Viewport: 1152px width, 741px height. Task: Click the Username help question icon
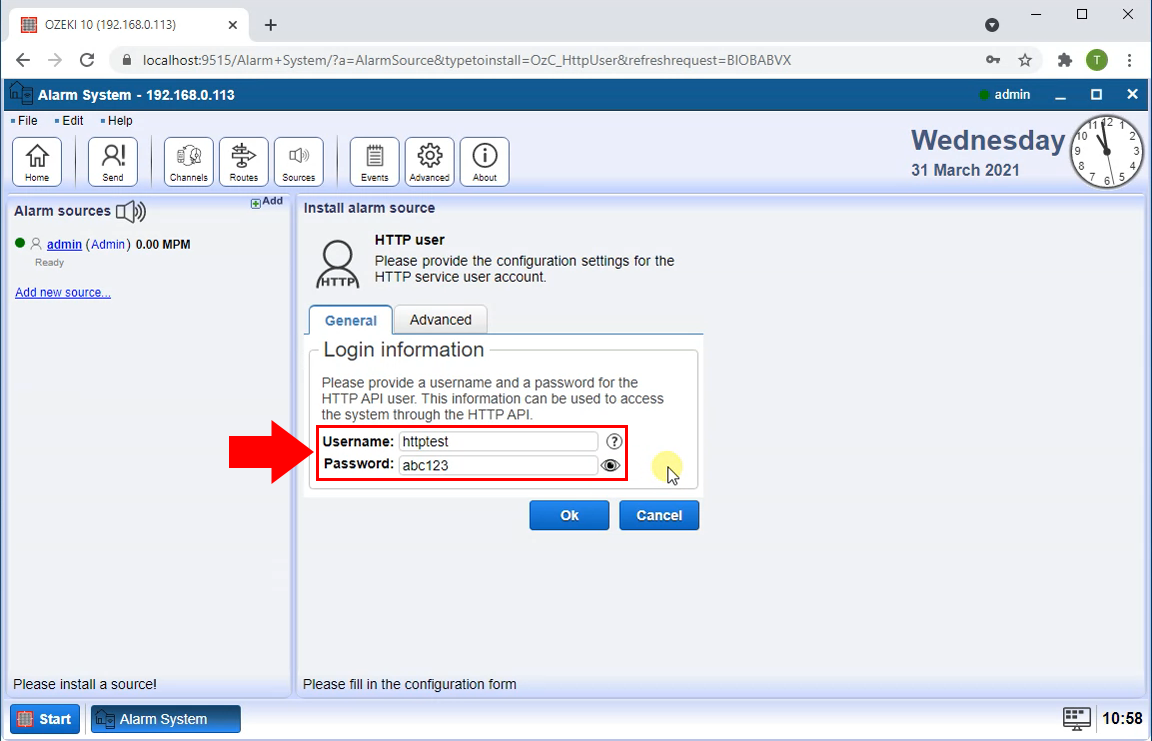pos(614,441)
